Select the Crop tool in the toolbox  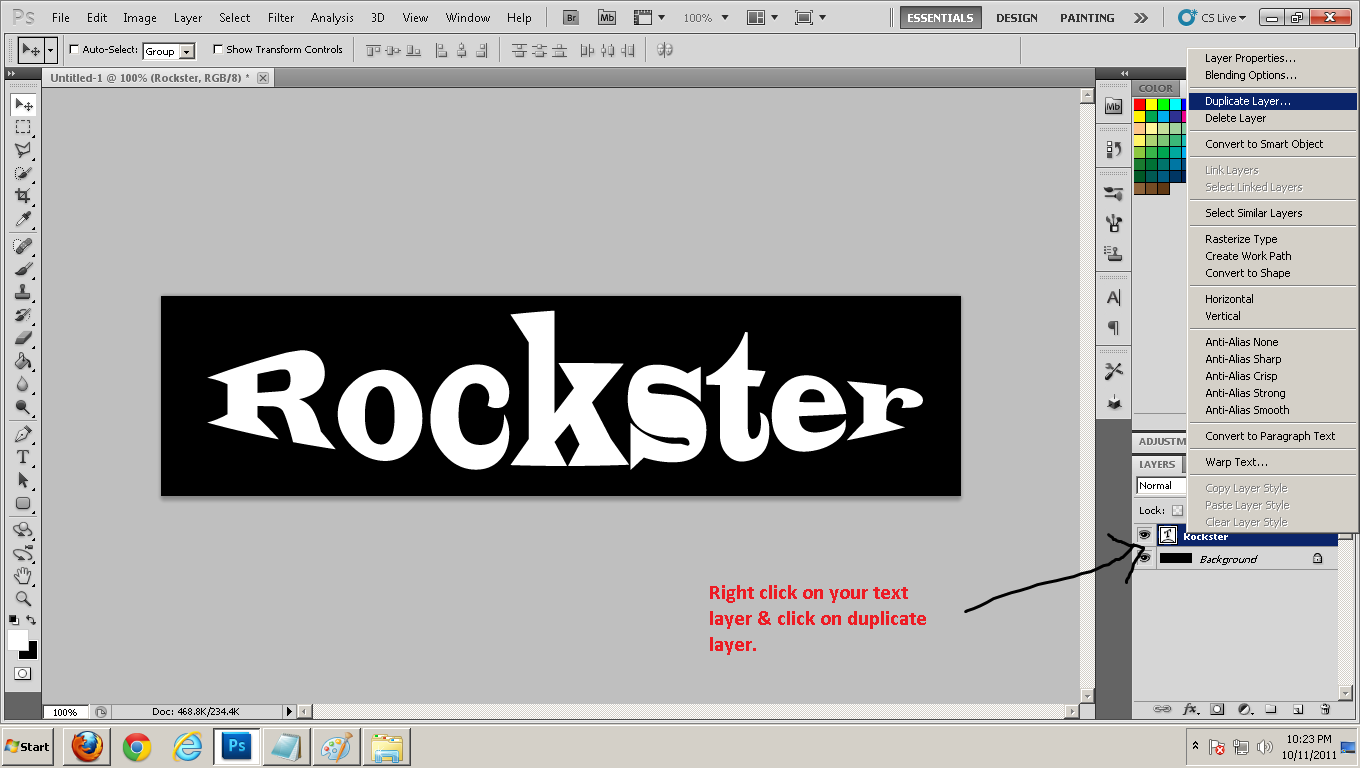22,196
